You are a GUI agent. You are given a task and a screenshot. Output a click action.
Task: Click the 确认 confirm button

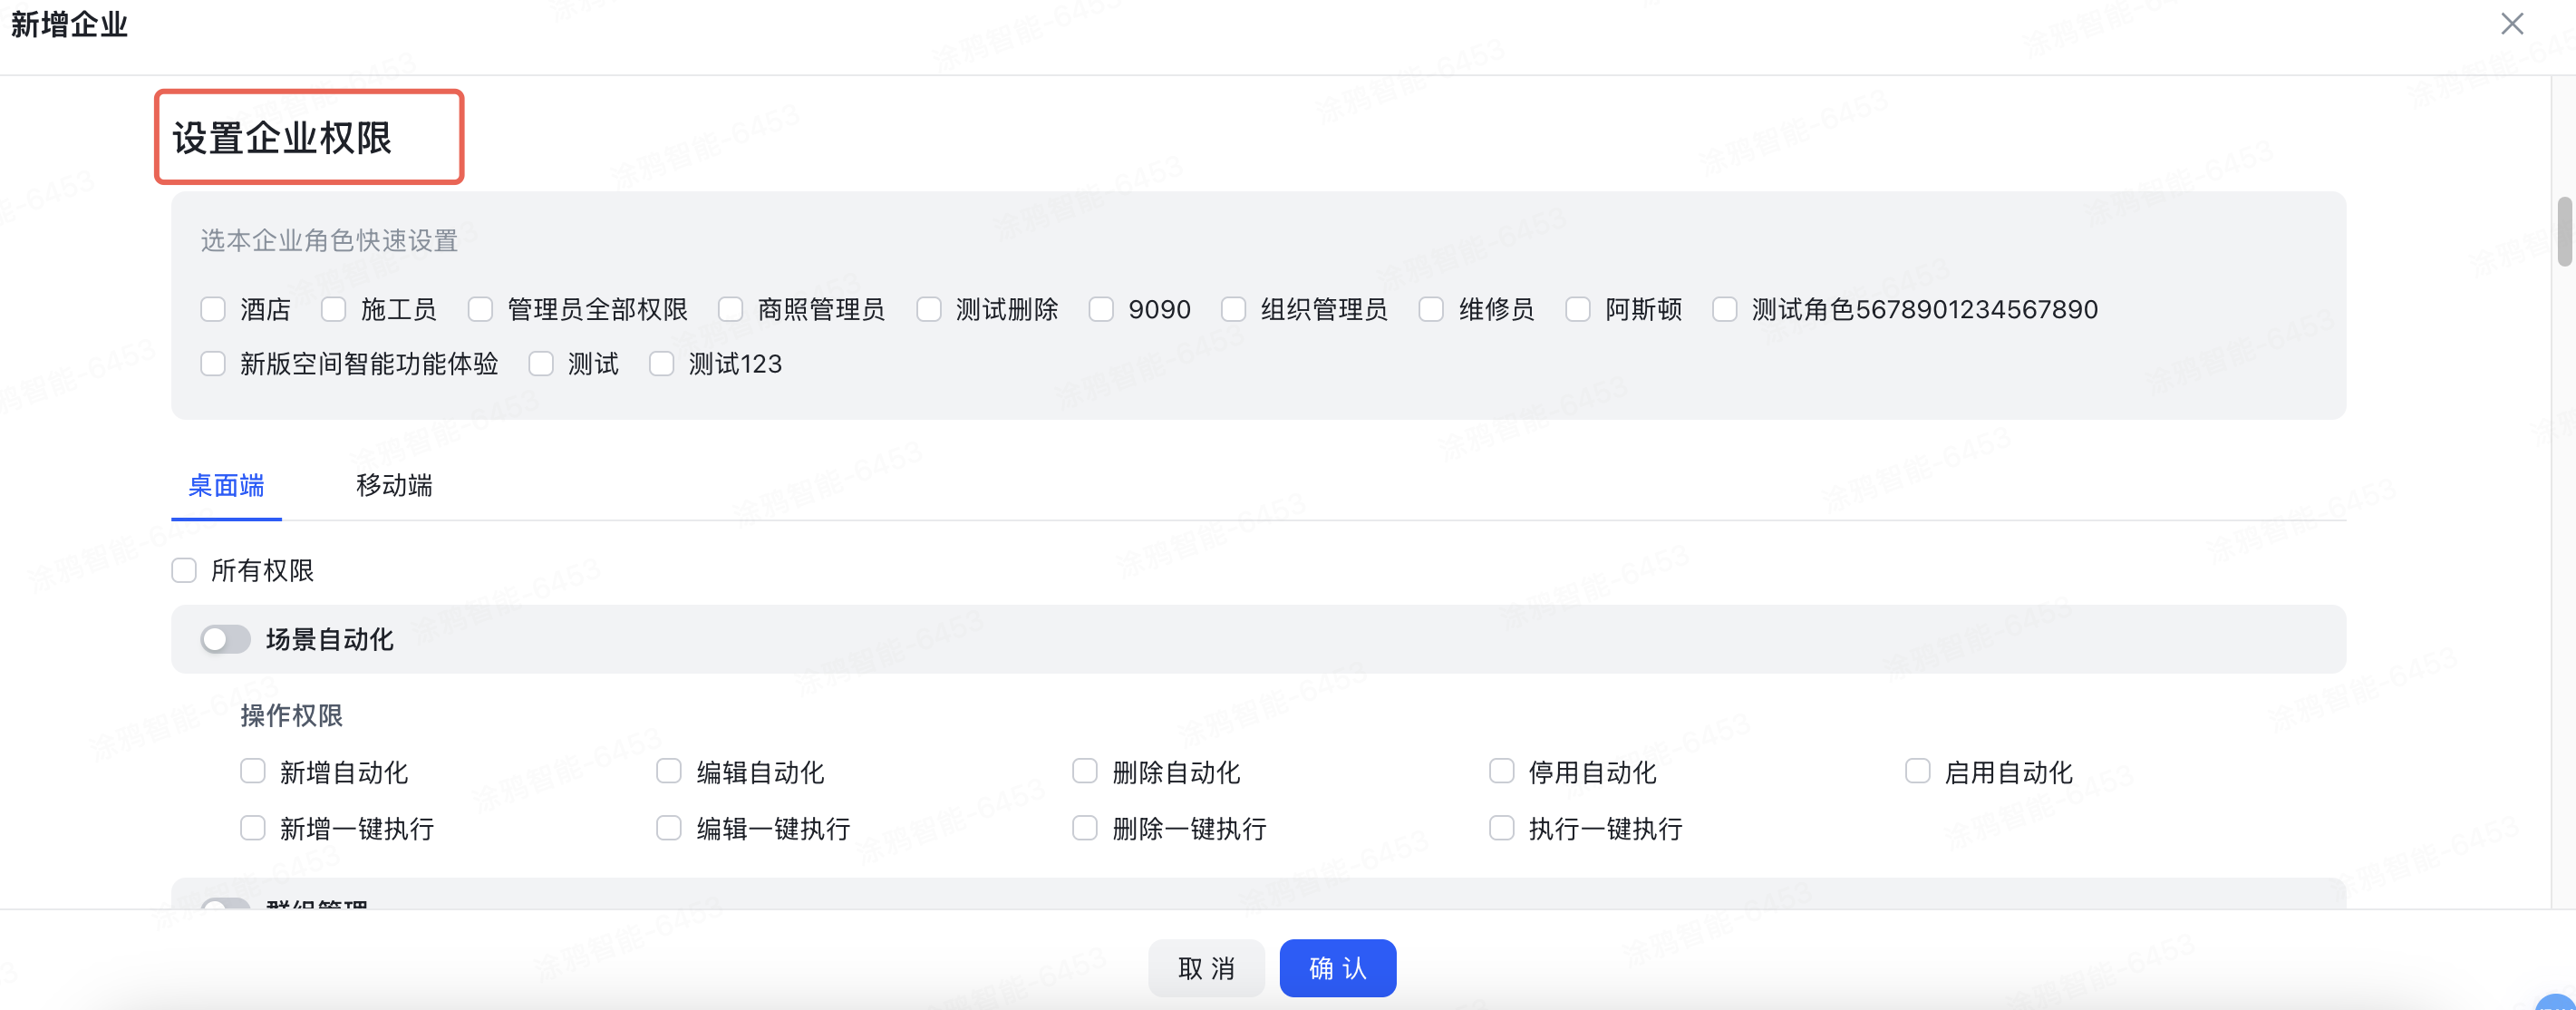(1338, 968)
